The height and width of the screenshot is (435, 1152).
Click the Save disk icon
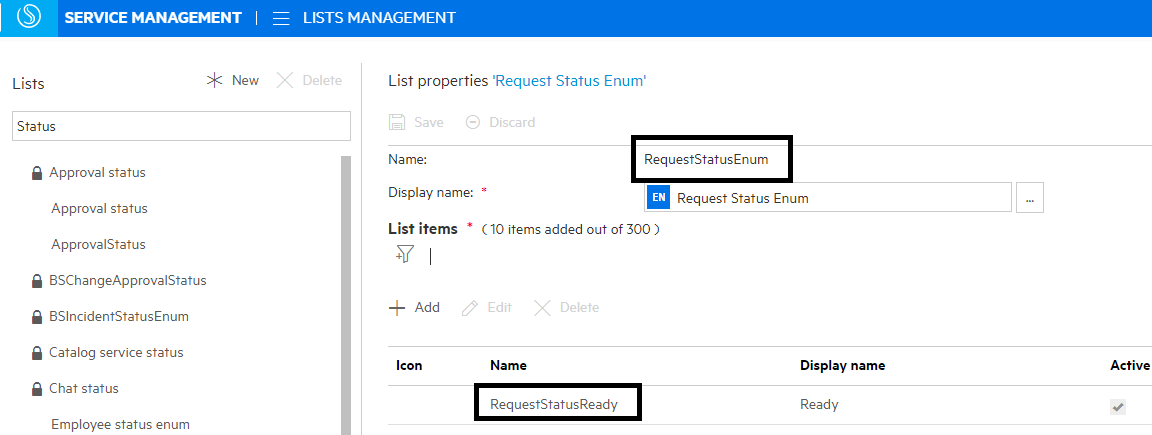tap(397, 122)
